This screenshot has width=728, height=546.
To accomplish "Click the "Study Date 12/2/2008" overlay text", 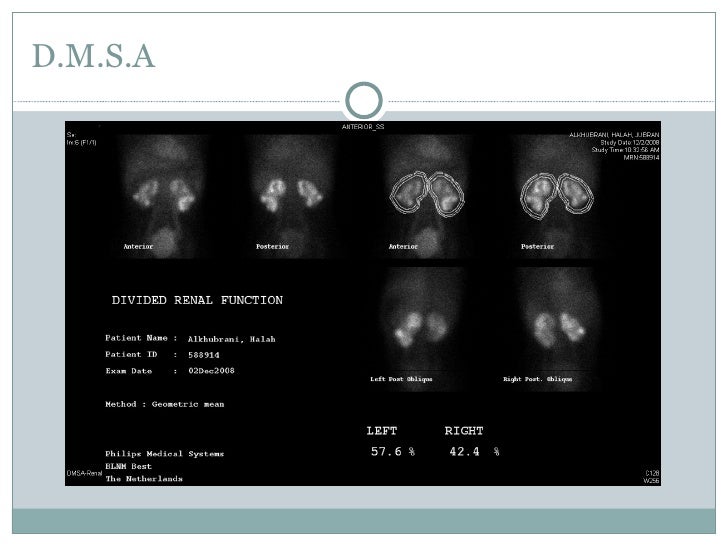I will coord(630,143).
